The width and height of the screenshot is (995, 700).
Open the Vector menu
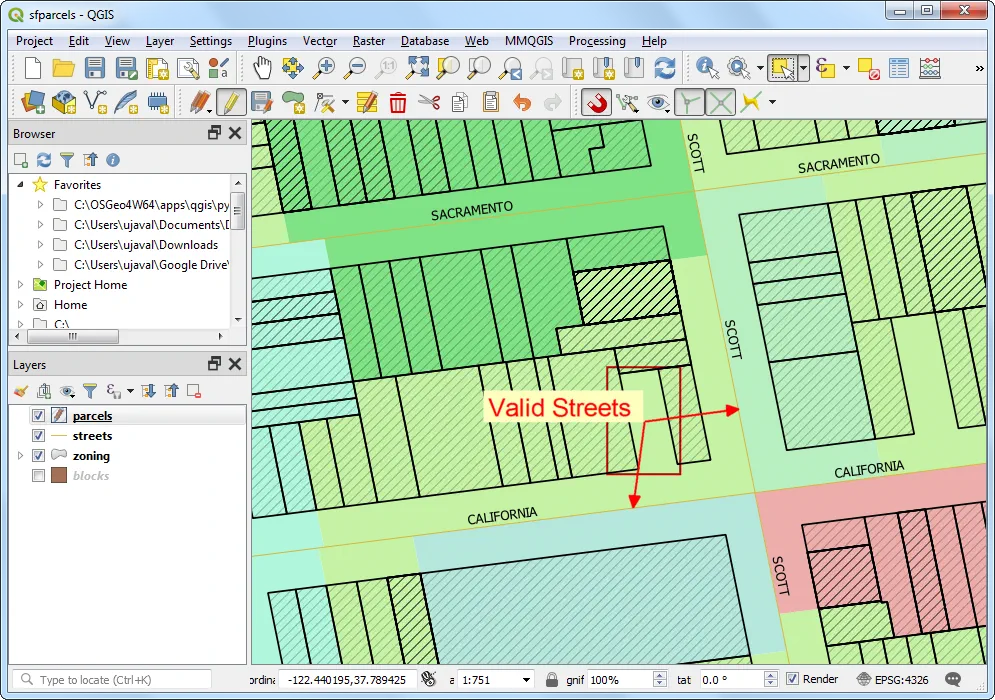320,41
